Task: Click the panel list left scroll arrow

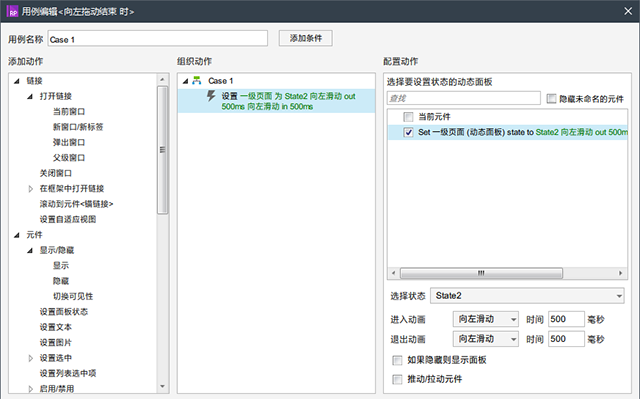Action: click(393, 273)
